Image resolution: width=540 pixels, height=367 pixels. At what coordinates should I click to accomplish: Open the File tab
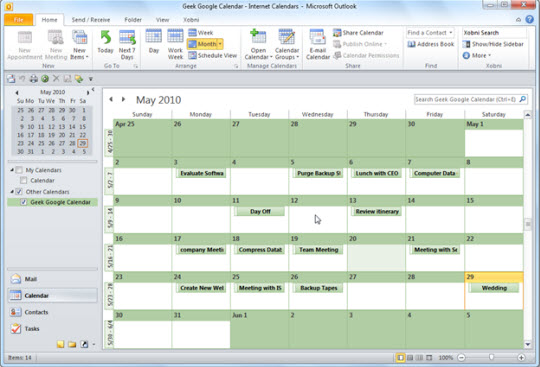(x=19, y=20)
